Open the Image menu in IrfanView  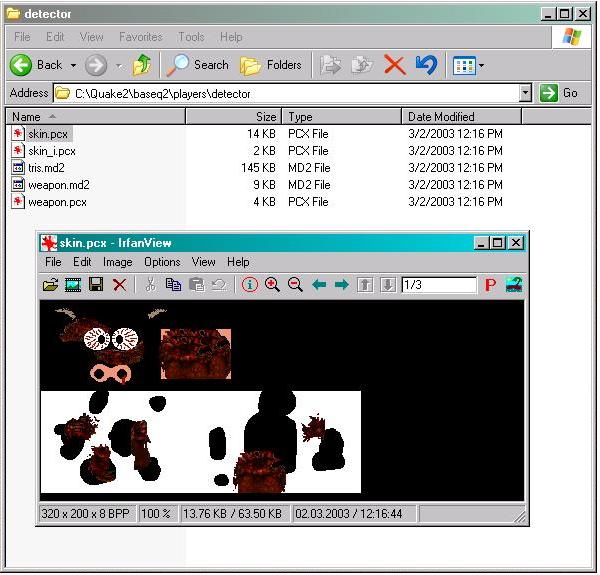click(x=117, y=262)
